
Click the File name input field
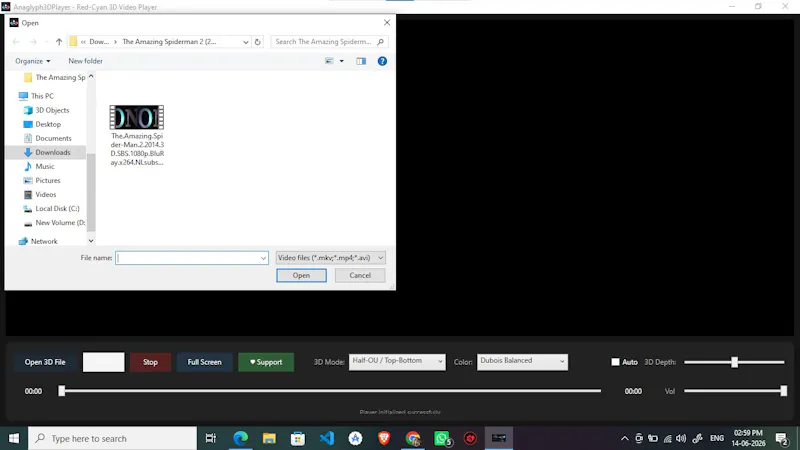click(187, 258)
